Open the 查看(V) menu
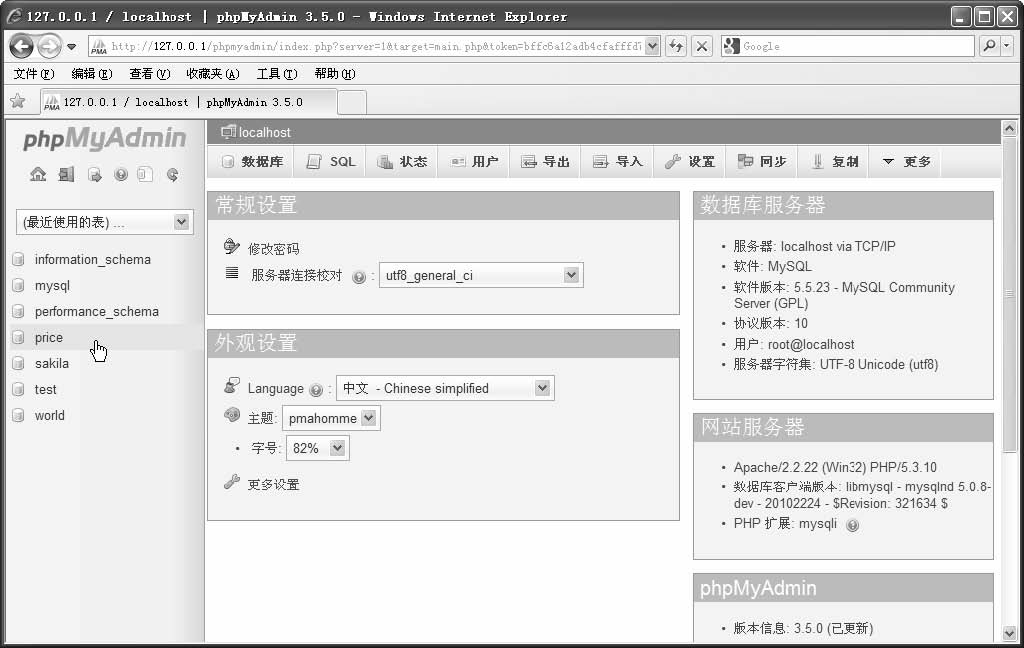This screenshot has height=648, width=1024. 149,74
